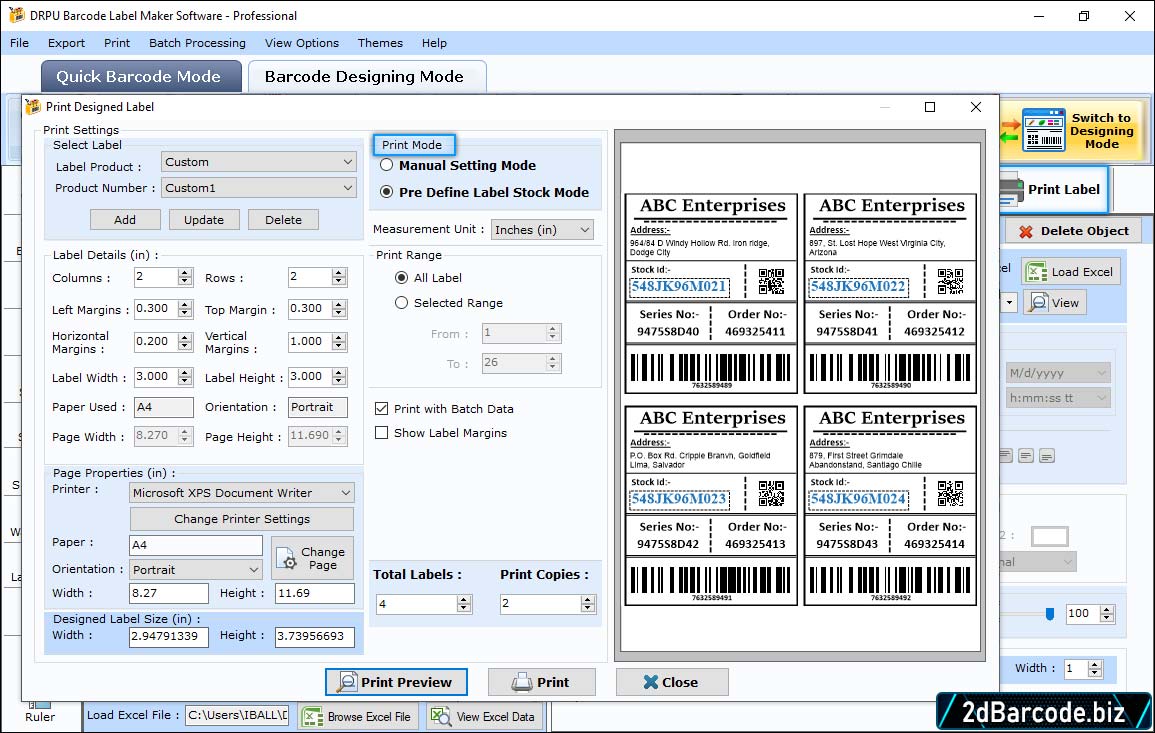Click the View magnifier icon
The height and width of the screenshot is (733, 1155).
[x=1039, y=302]
